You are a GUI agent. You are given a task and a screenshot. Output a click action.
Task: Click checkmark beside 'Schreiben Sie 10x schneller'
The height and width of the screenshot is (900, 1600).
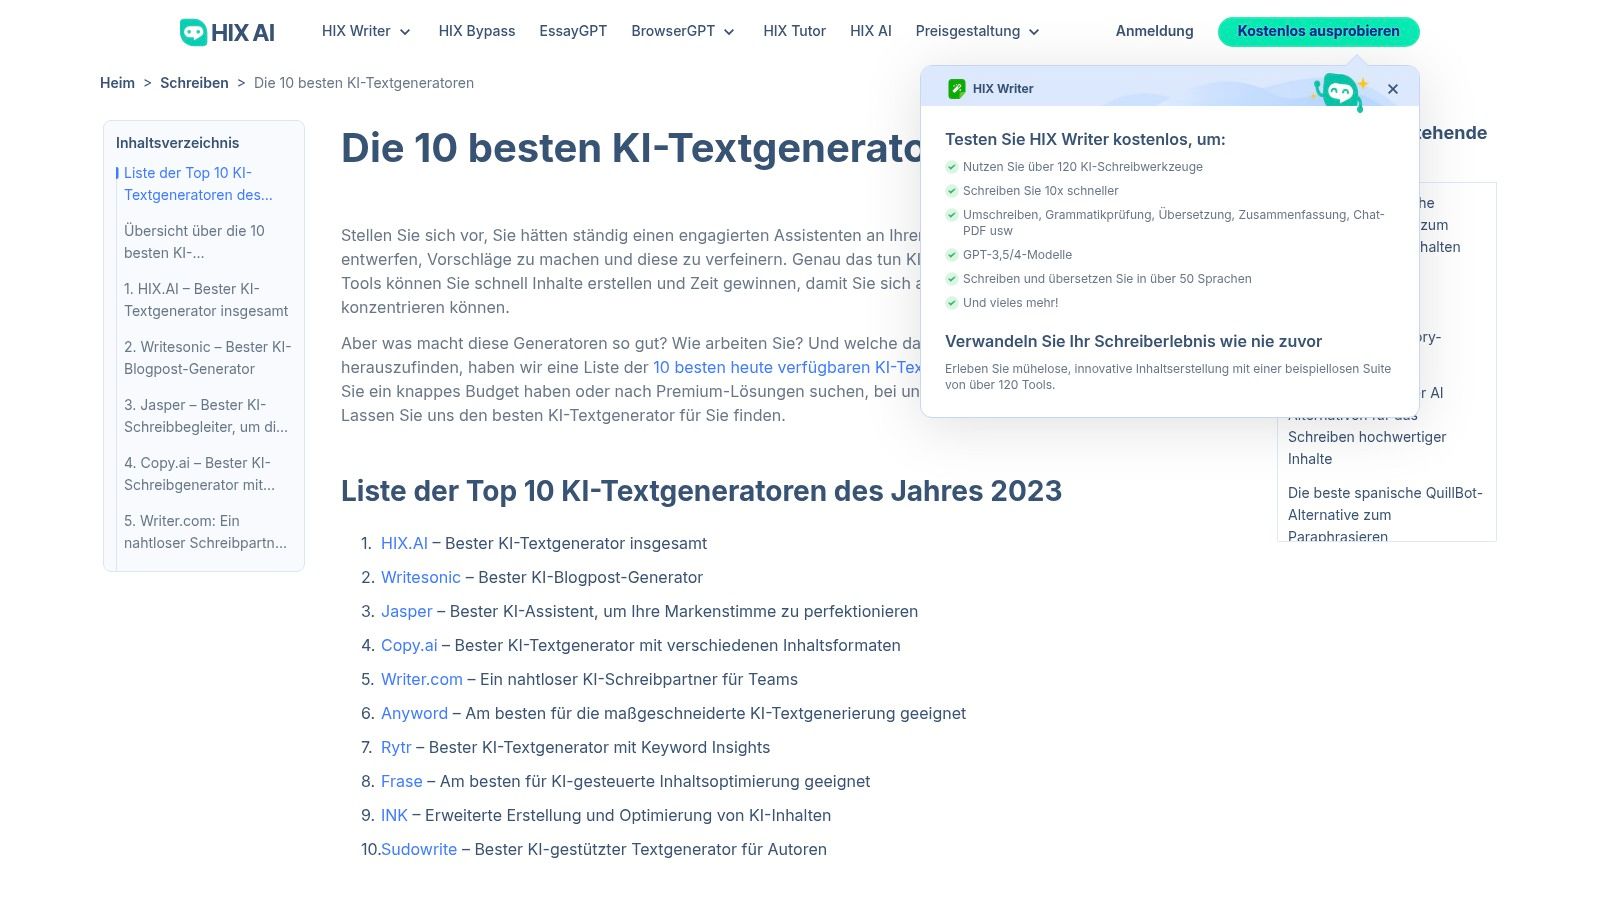[x=952, y=191]
